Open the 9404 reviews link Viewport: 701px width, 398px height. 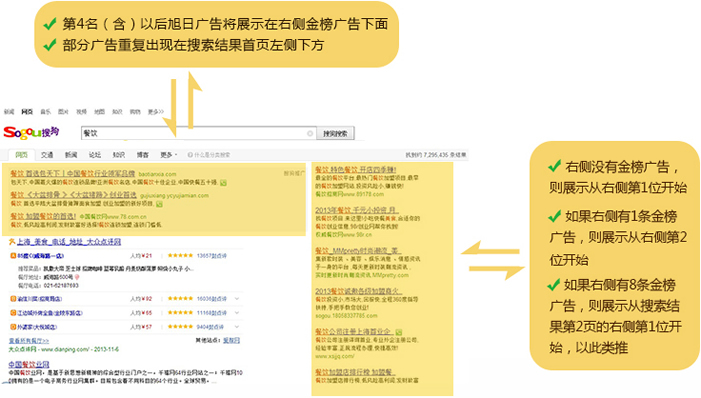tap(211, 327)
